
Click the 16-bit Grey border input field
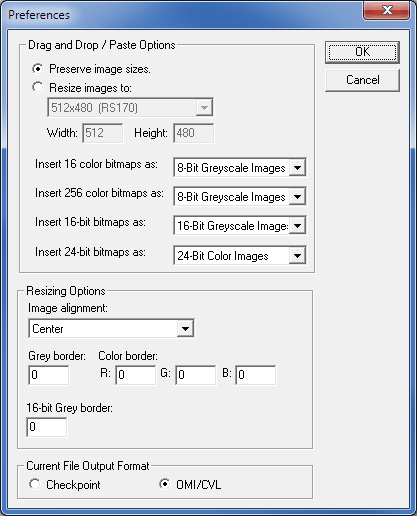click(47, 427)
